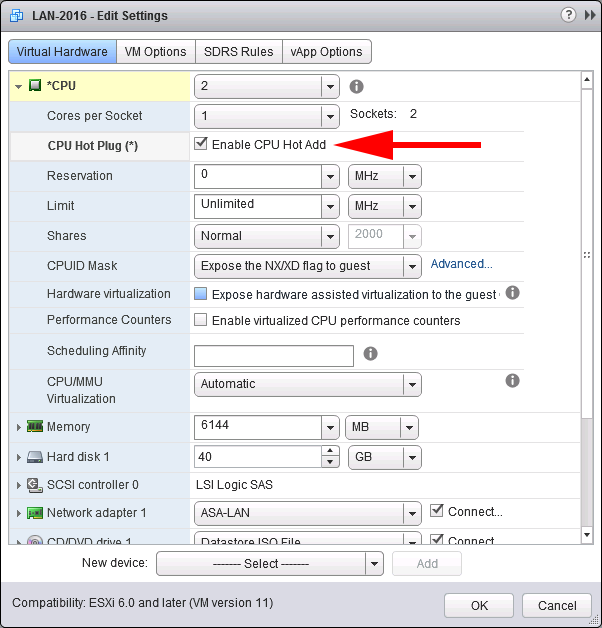Click the scrollbar up arrow

tap(587, 79)
